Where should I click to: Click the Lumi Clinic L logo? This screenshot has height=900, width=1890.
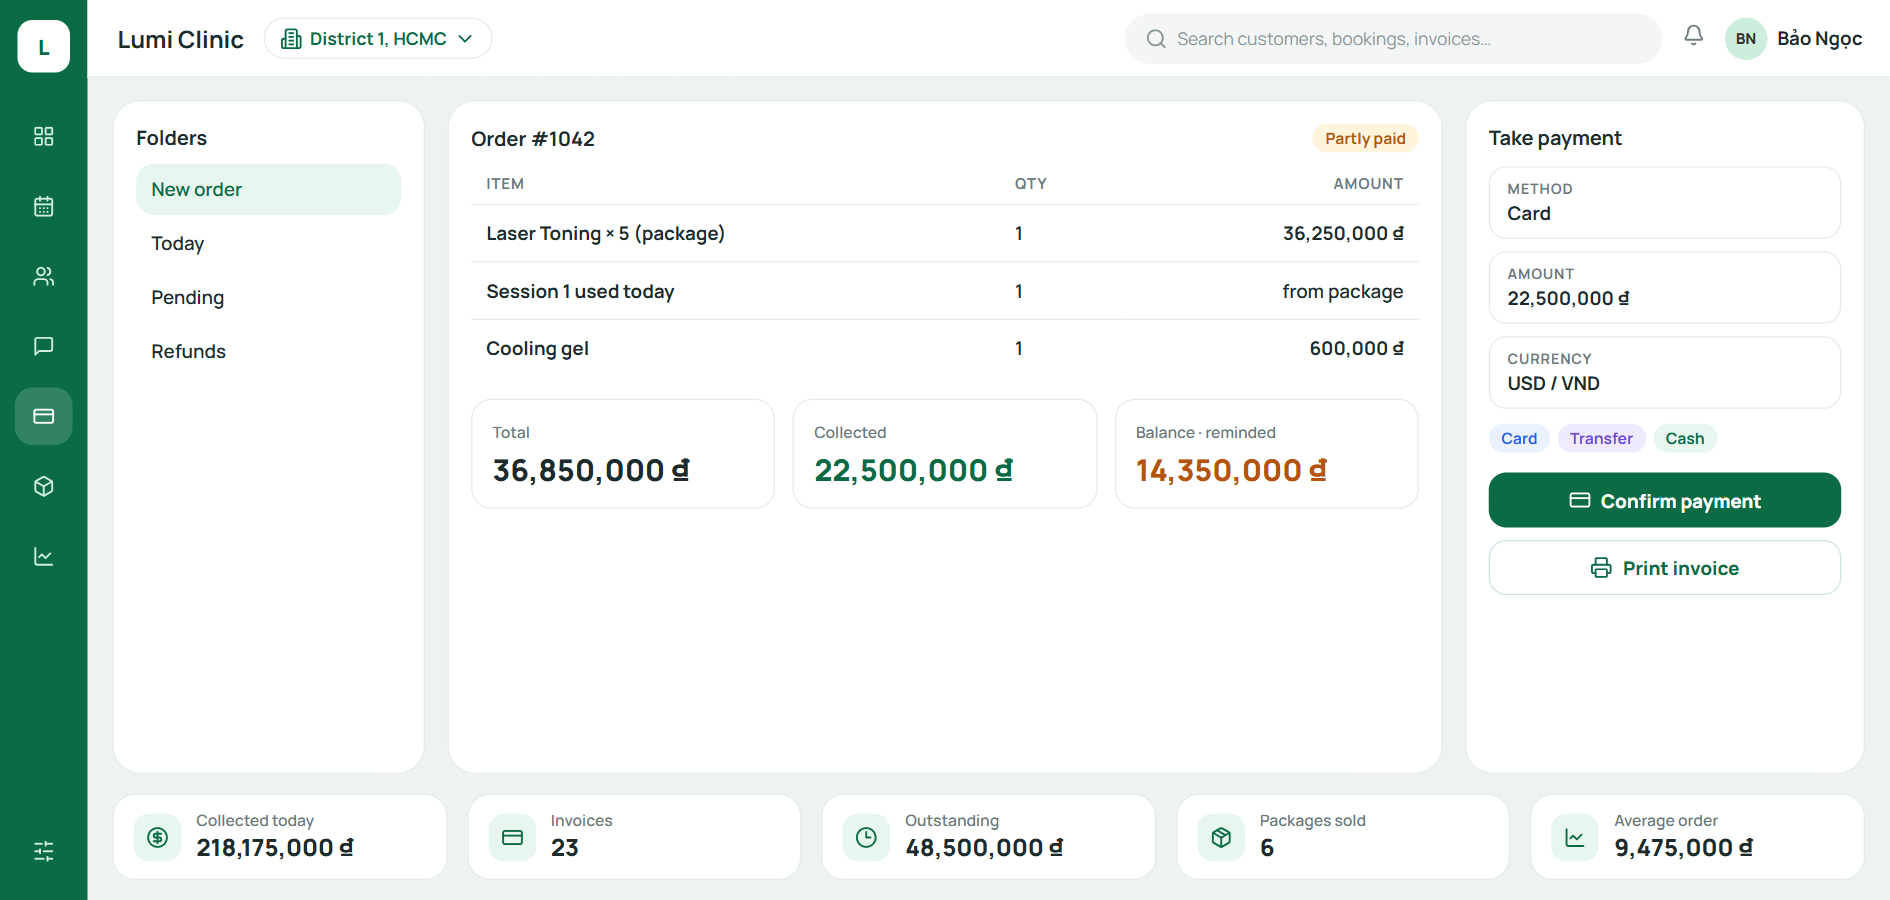[43, 46]
